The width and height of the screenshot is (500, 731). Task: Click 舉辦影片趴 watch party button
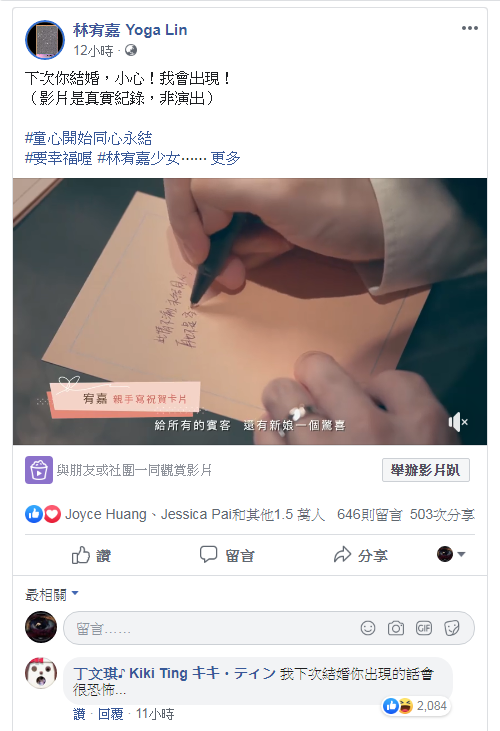pos(425,470)
